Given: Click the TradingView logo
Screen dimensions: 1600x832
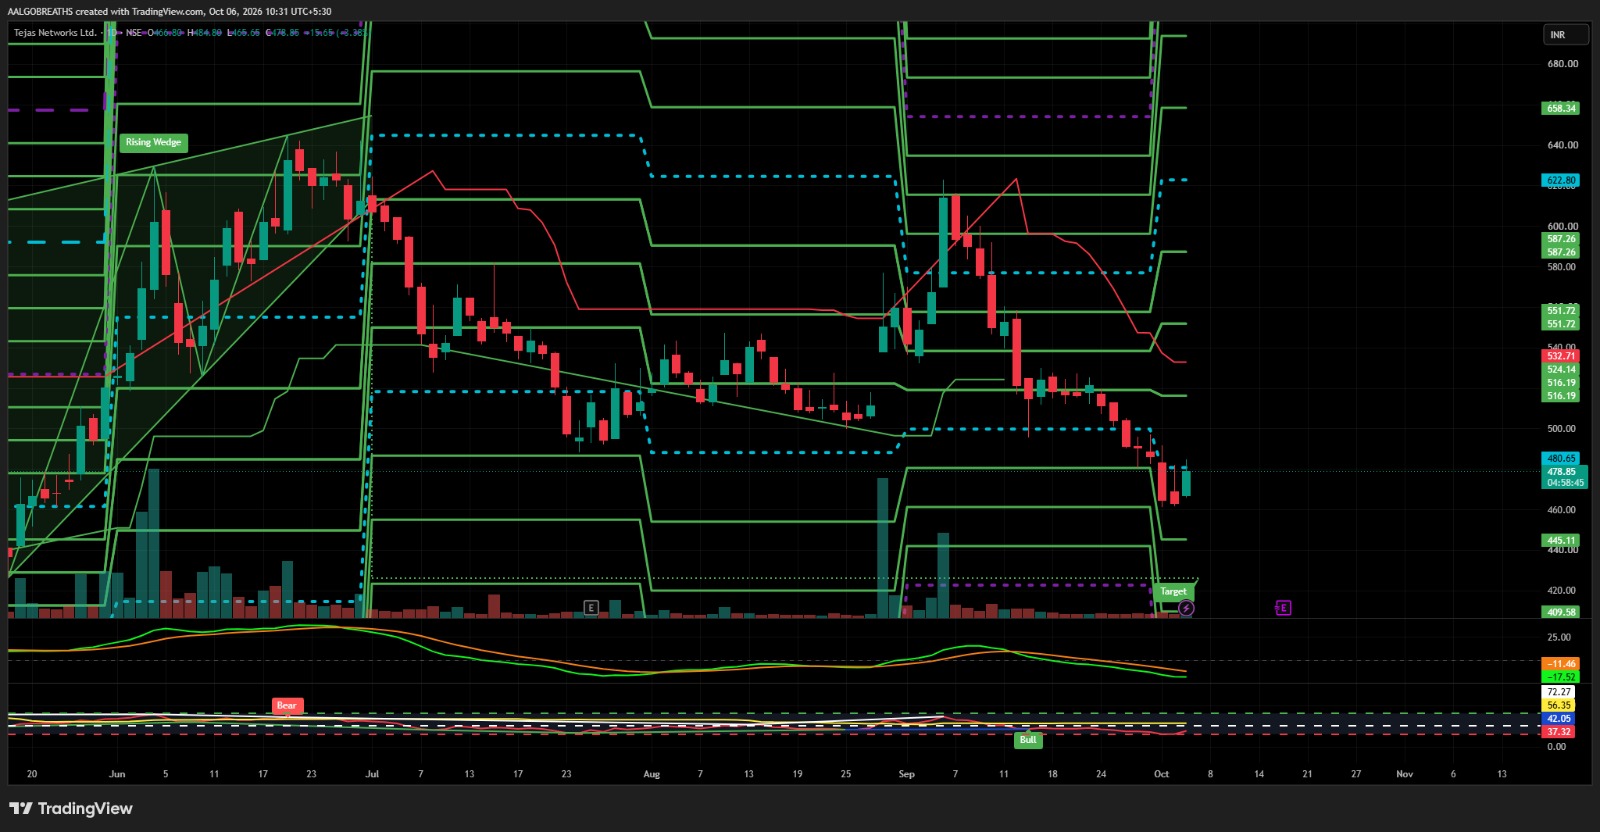Looking at the screenshot, I should point(71,808).
